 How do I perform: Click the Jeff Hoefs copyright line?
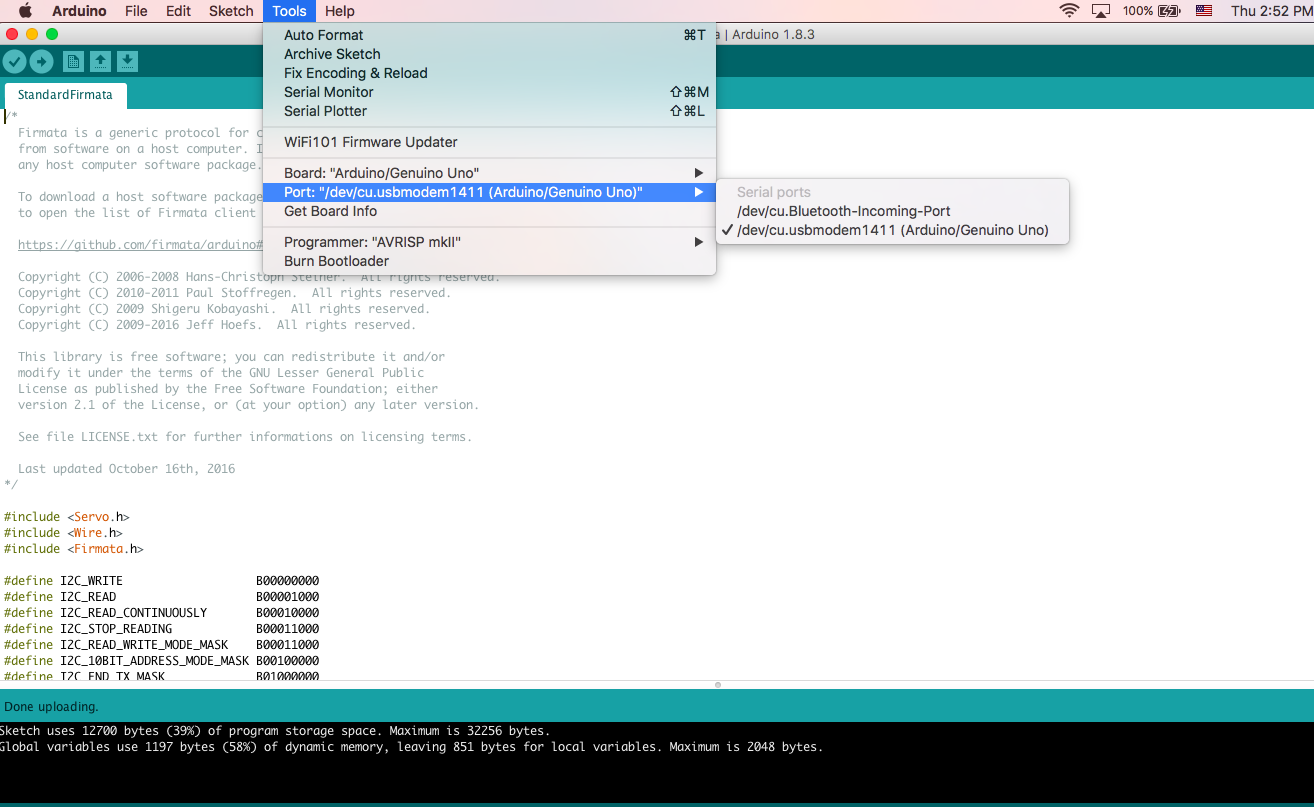tap(217, 325)
